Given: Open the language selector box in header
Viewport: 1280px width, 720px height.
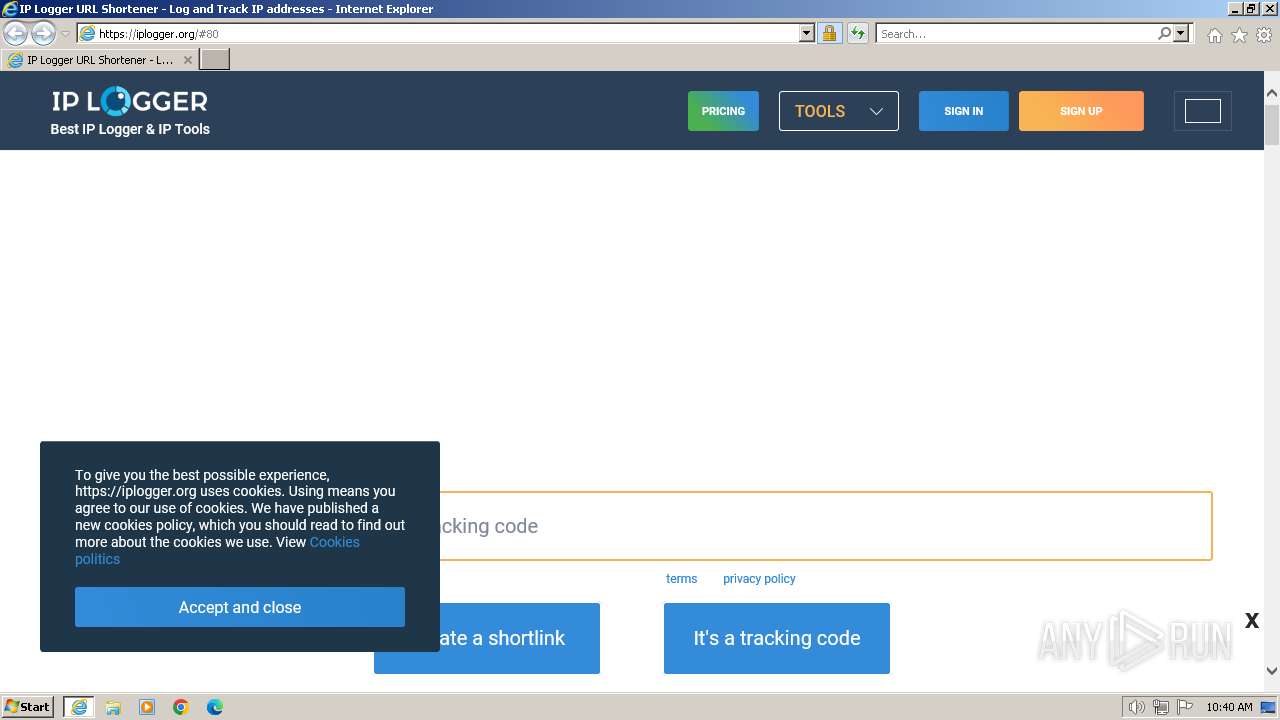Looking at the screenshot, I should click(x=1203, y=111).
